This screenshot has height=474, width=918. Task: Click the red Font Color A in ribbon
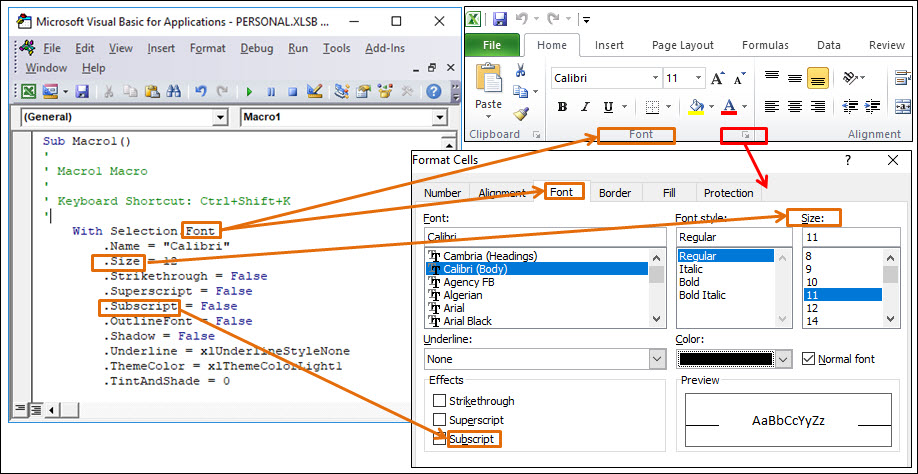(x=729, y=107)
